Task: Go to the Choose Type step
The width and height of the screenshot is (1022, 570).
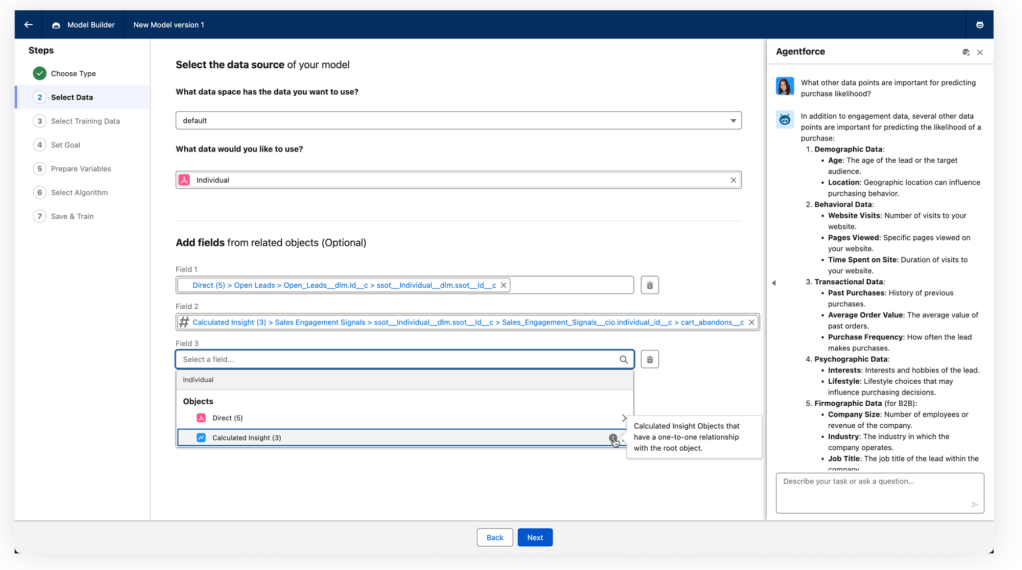Action: (x=73, y=73)
